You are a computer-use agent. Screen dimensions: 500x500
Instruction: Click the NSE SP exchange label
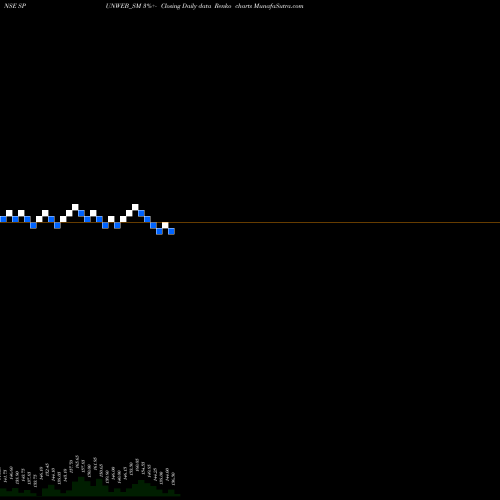coord(15,6)
